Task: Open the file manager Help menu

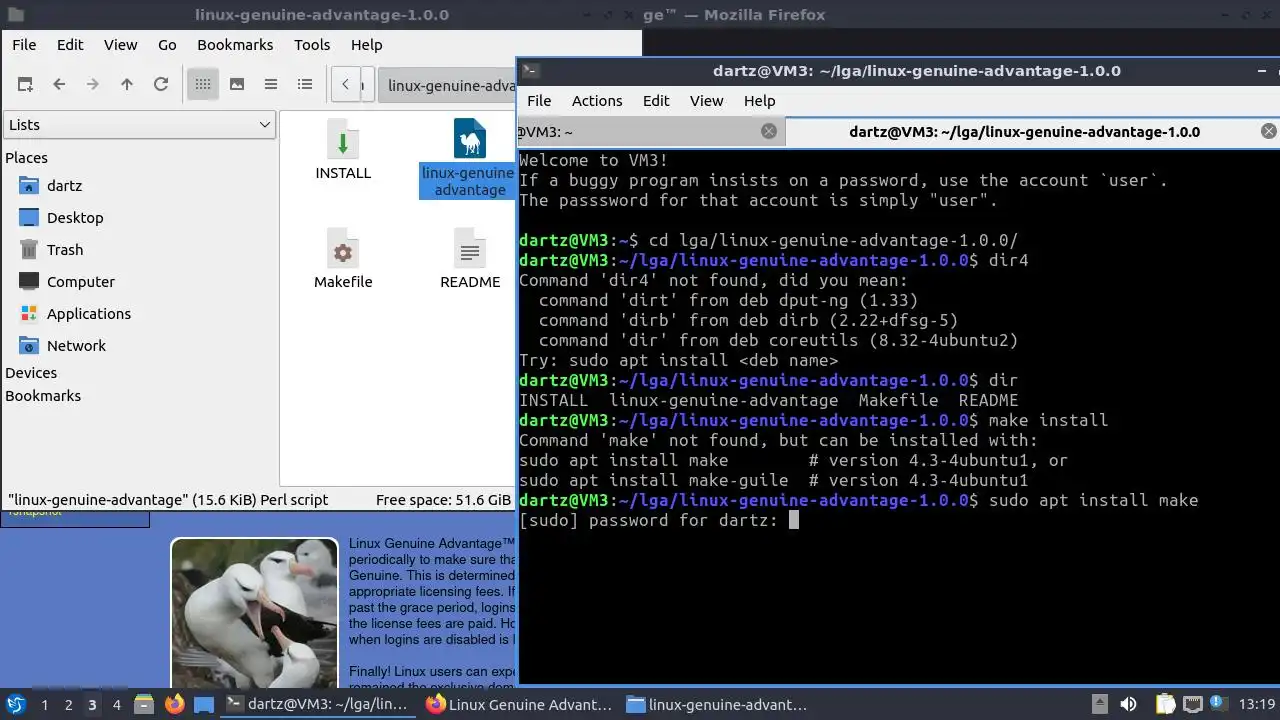Action: coord(367,45)
